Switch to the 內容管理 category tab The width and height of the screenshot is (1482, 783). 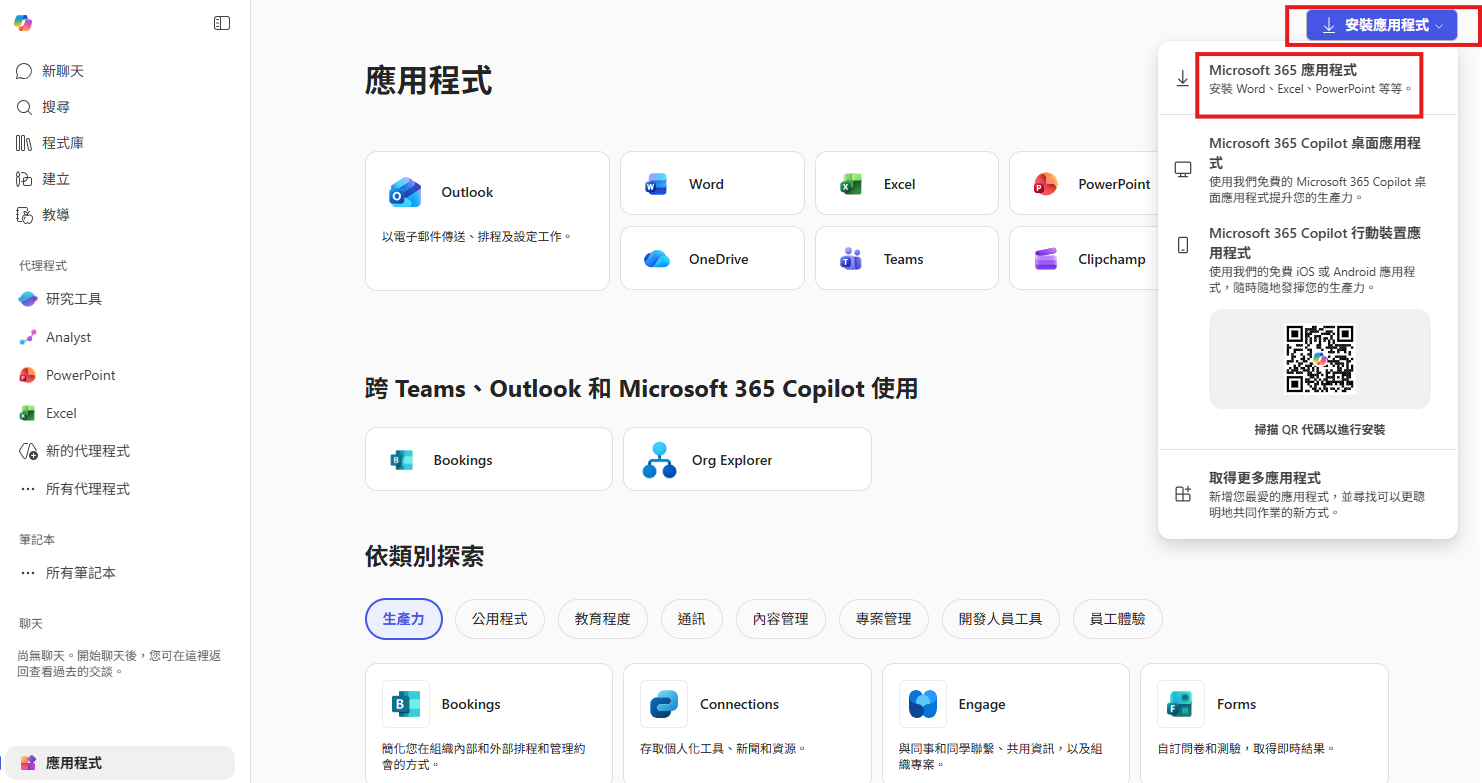tap(781, 619)
